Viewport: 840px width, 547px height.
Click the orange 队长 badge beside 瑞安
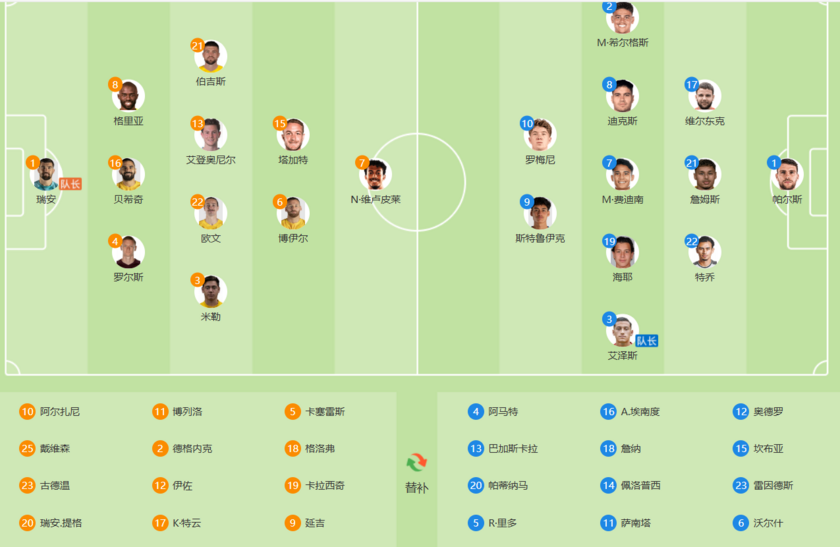point(70,184)
